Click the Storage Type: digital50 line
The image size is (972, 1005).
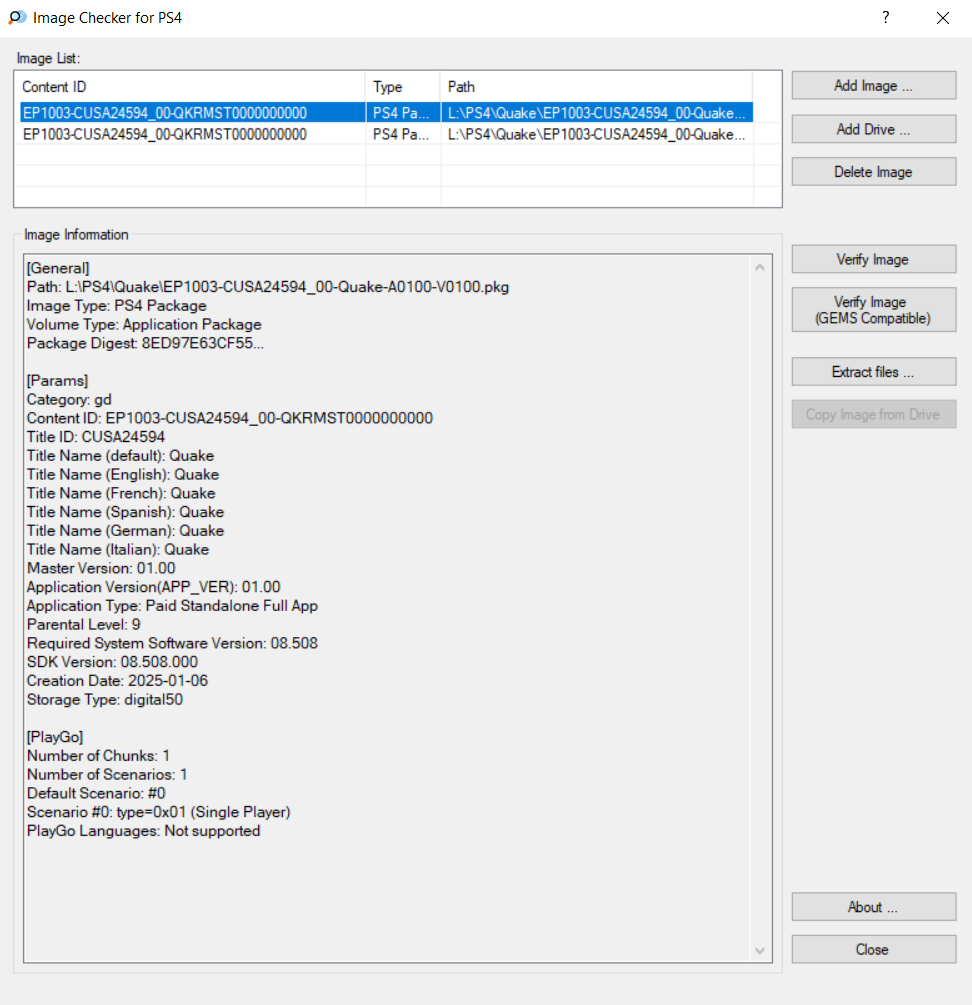coord(105,699)
